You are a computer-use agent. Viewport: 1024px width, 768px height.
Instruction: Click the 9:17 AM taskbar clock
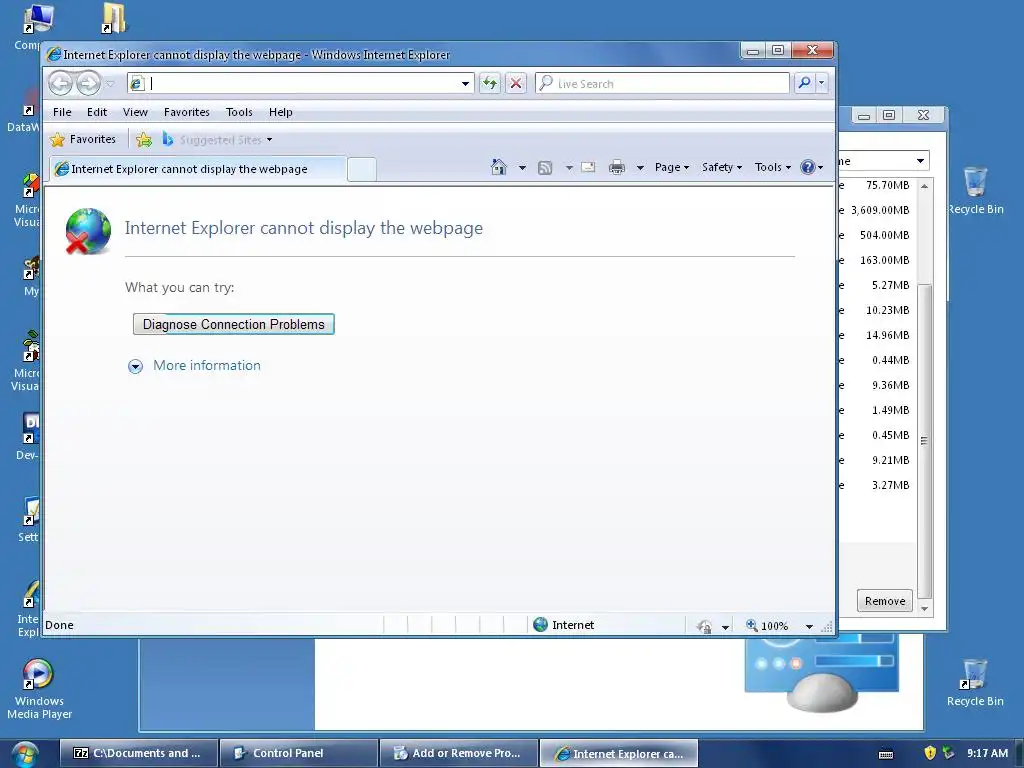(x=987, y=753)
